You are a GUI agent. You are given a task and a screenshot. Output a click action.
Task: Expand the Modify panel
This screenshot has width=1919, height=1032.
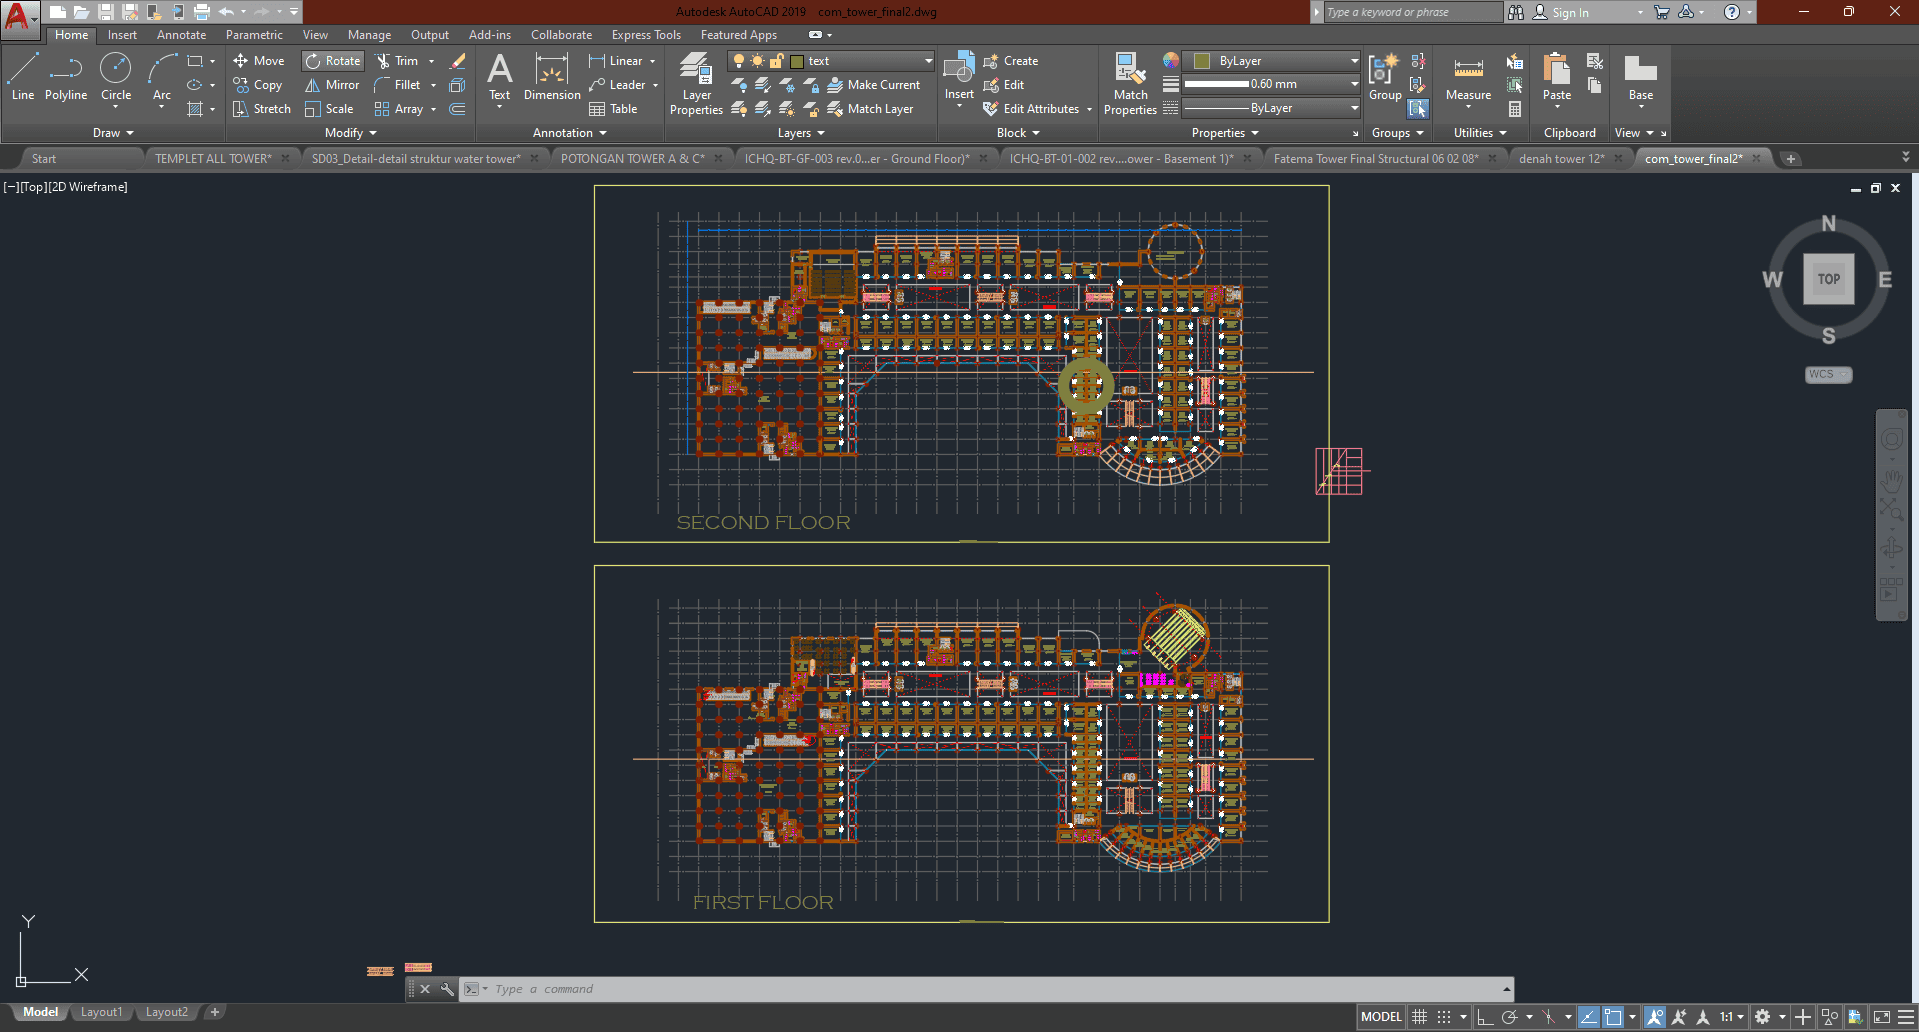pyautogui.click(x=350, y=133)
